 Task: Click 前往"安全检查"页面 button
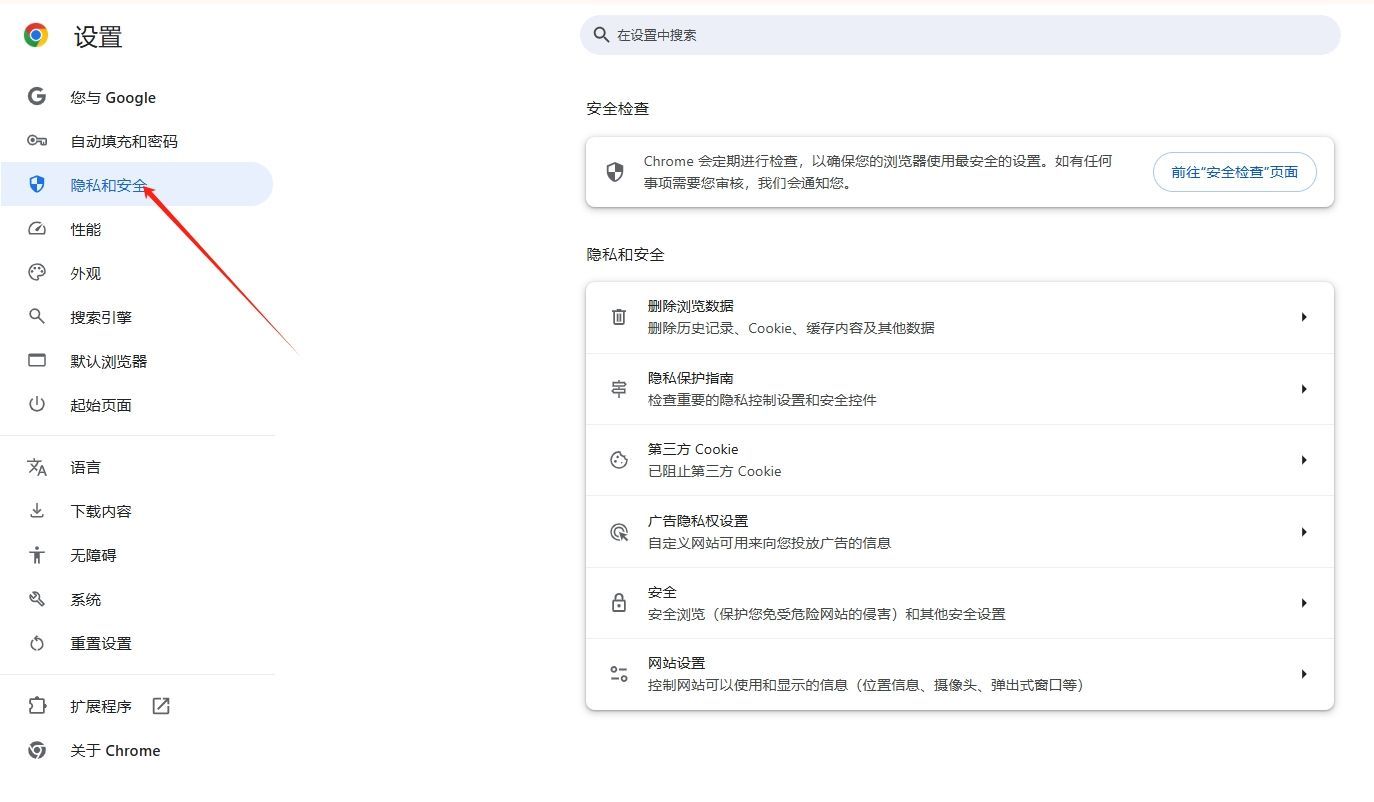point(1234,172)
